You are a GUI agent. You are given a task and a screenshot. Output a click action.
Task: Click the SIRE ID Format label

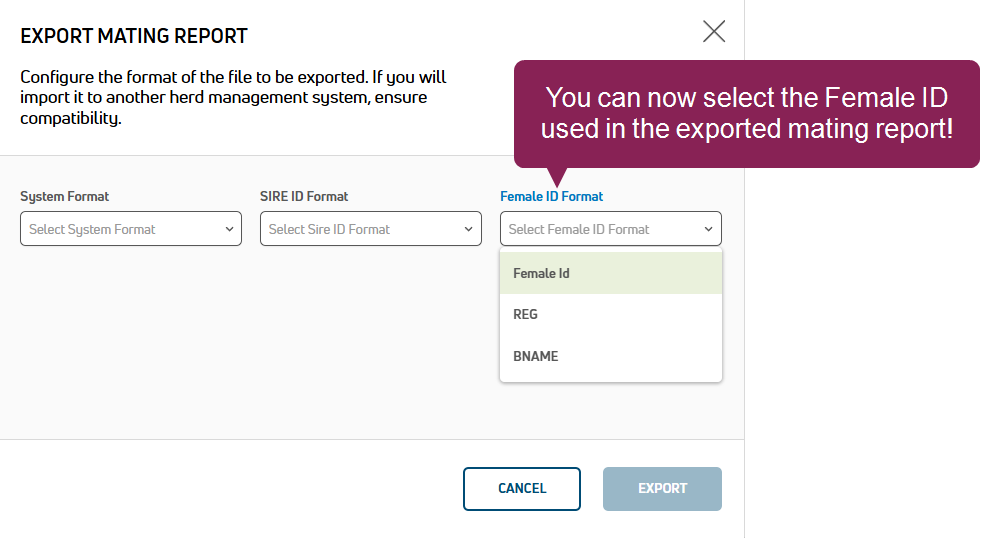(304, 197)
